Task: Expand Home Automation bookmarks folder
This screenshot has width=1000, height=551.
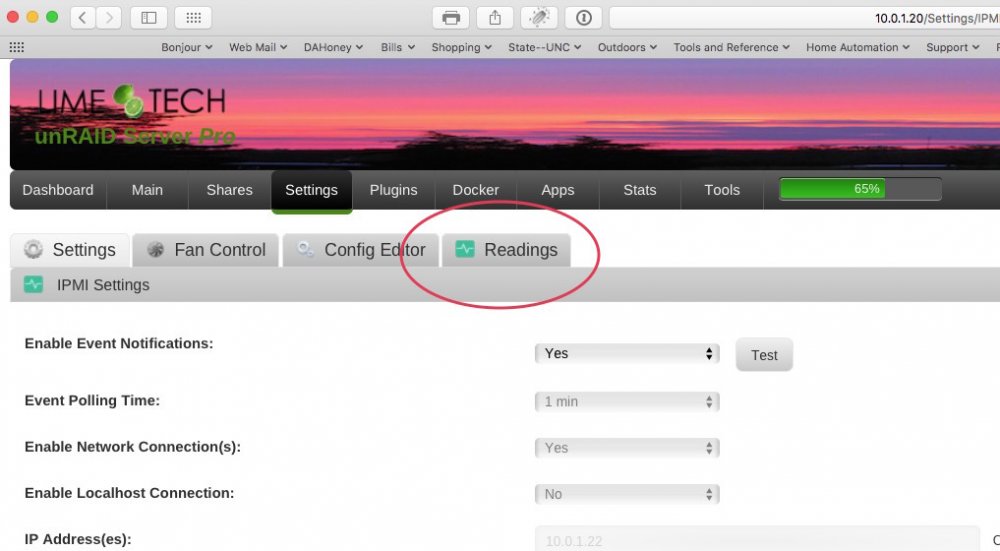Action: click(857, 47)
